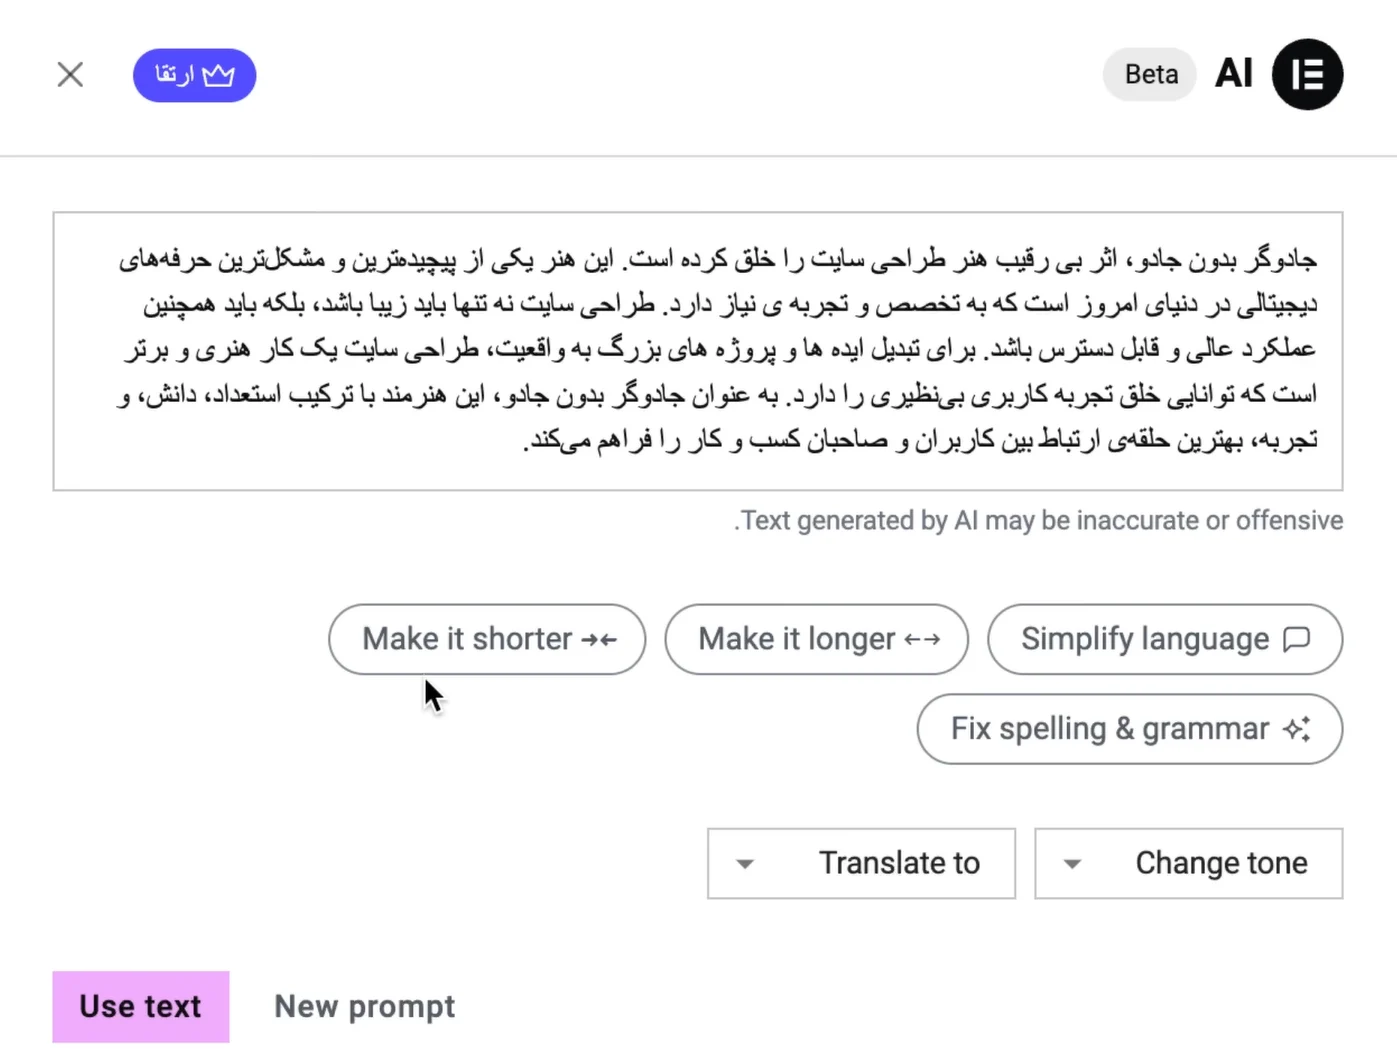Click the Beta badge
The width and height of the screenshot is (1397, 1063).
pyautogui.click(x=1149, y=74)
